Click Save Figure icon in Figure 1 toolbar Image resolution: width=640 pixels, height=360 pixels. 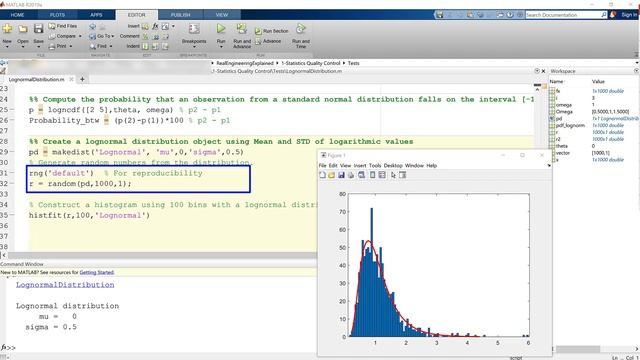(x=341, y=175)
